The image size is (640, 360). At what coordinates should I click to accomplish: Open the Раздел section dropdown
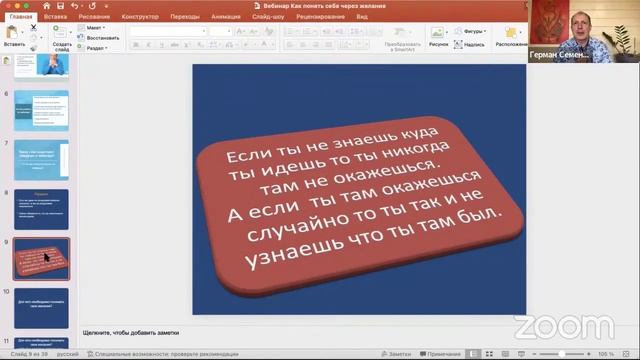pyautogui.click(x=93, y=48)
